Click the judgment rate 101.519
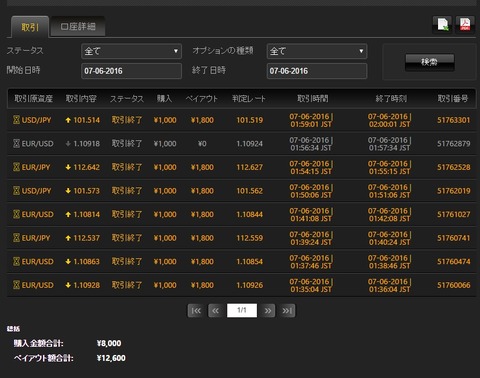This screenshot has width=480, height=378. click(250, 120)
